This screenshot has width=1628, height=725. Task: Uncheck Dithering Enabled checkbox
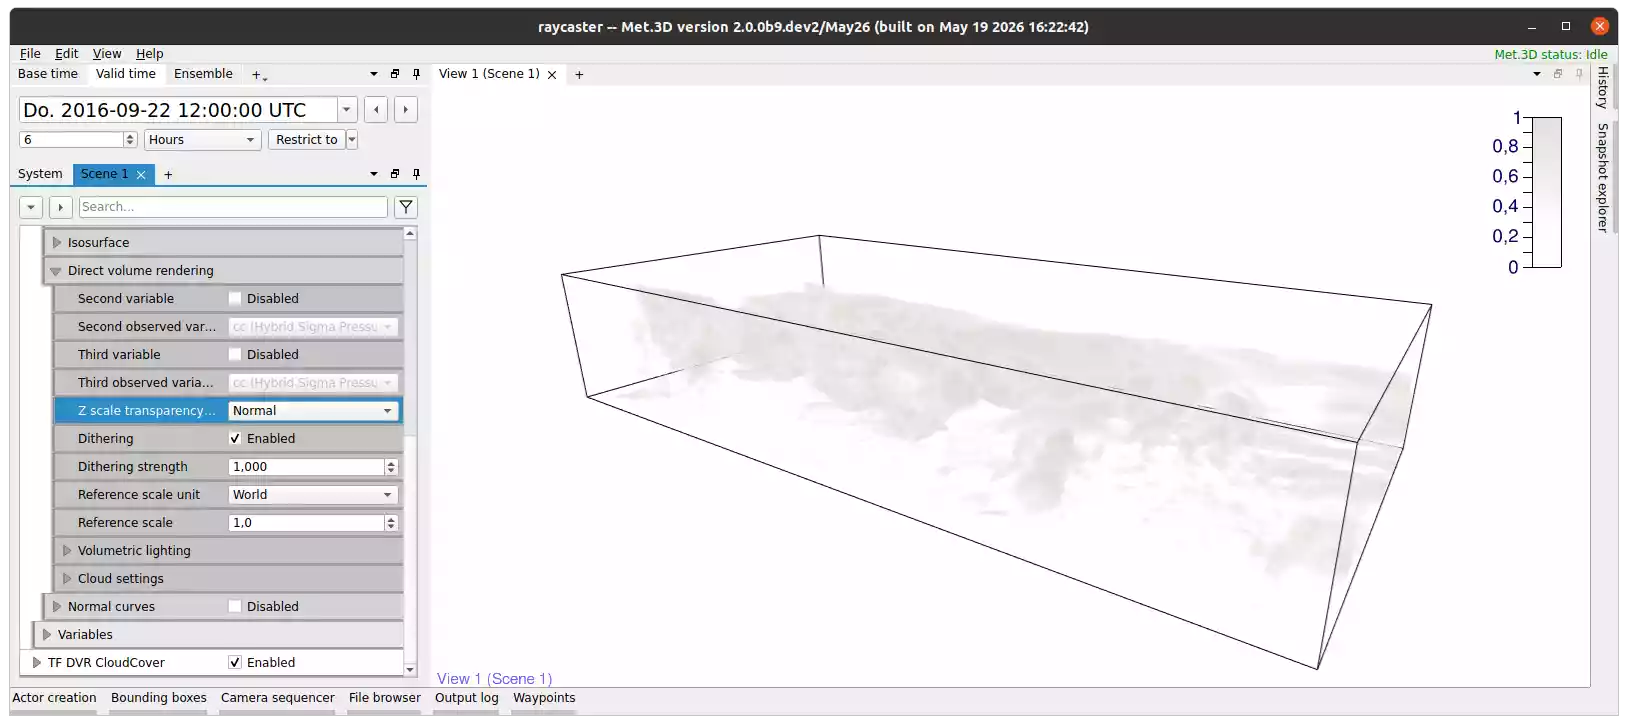235,439
